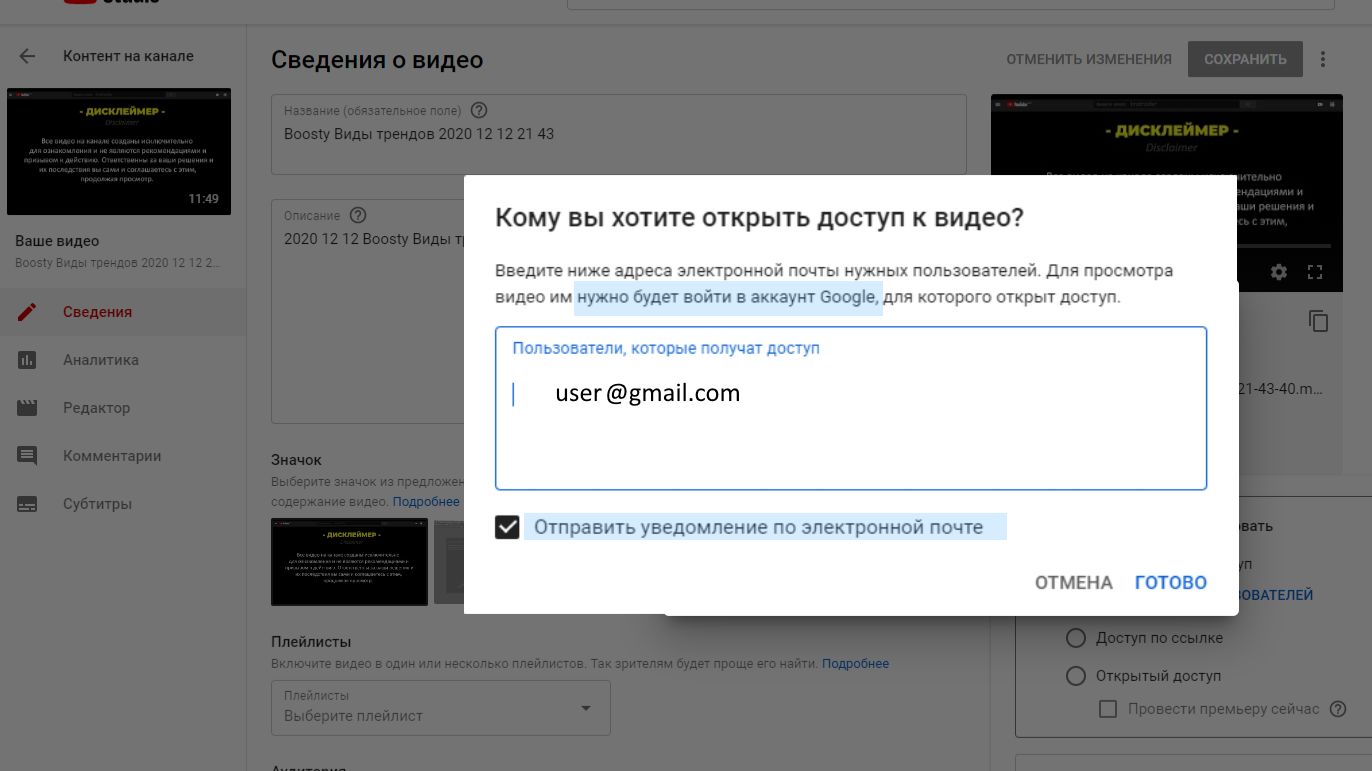Open the Подробнее link under Плейлисты
1372x771 pixels.
(855, 664)
